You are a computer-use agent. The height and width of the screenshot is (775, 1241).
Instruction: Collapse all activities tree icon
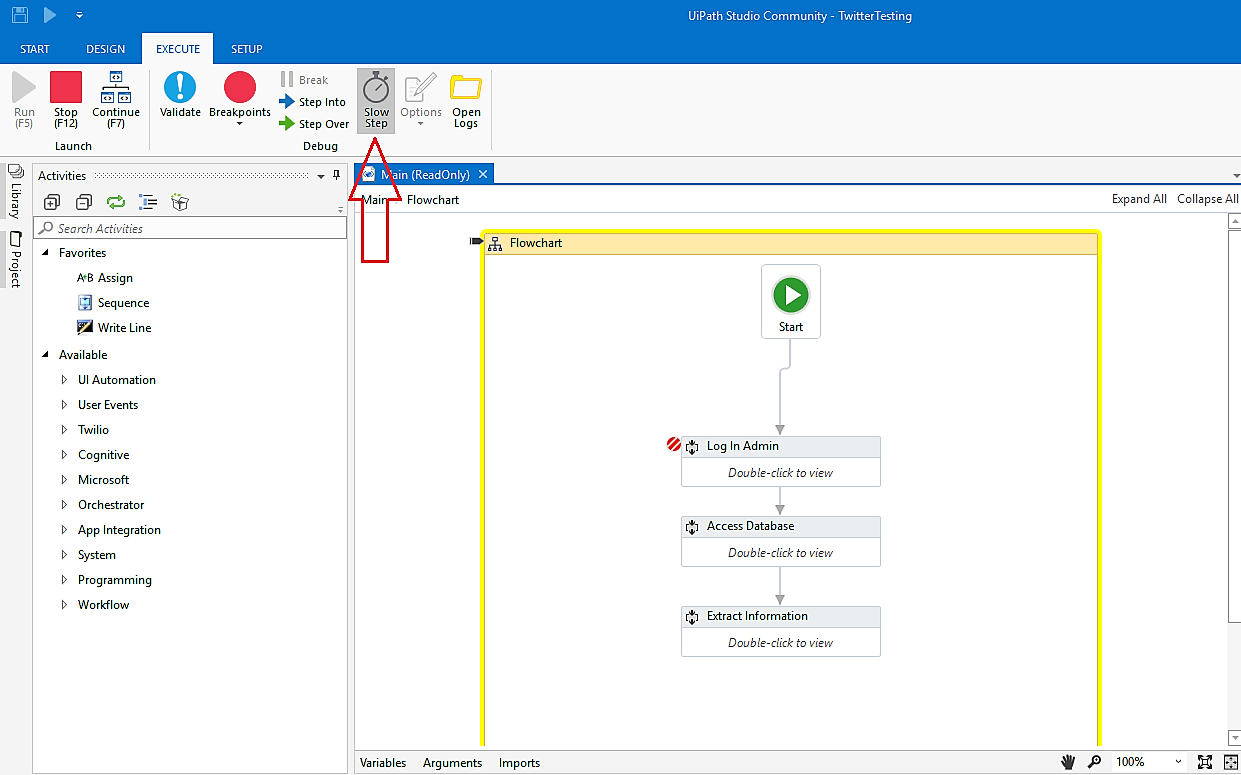[x=84, y=202]
